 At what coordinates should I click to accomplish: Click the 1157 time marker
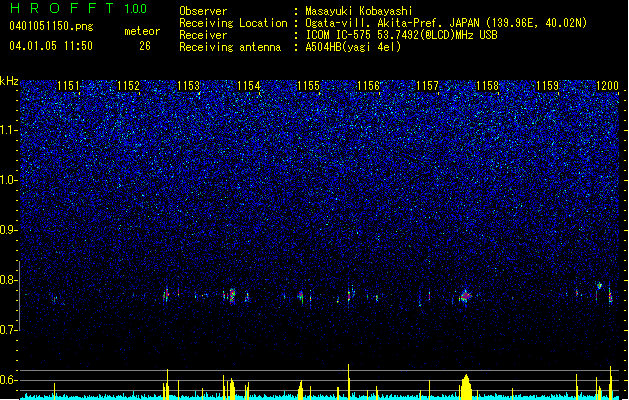tap(428, 85)
